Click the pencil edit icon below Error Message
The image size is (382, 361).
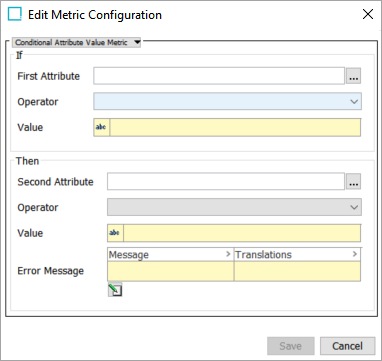pos(115,290)
